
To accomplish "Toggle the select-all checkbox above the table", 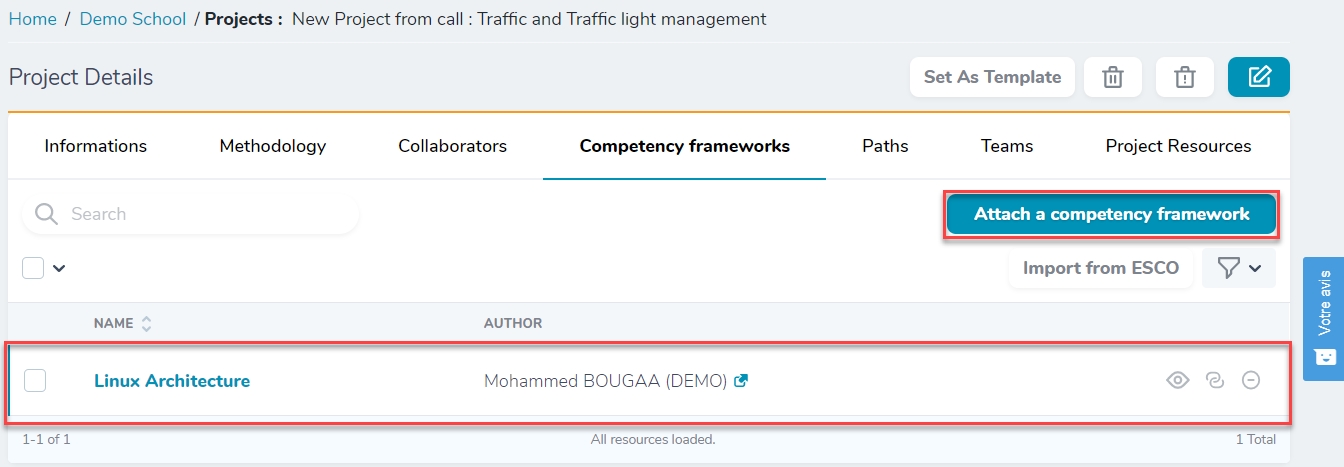I will click(33, 267).
